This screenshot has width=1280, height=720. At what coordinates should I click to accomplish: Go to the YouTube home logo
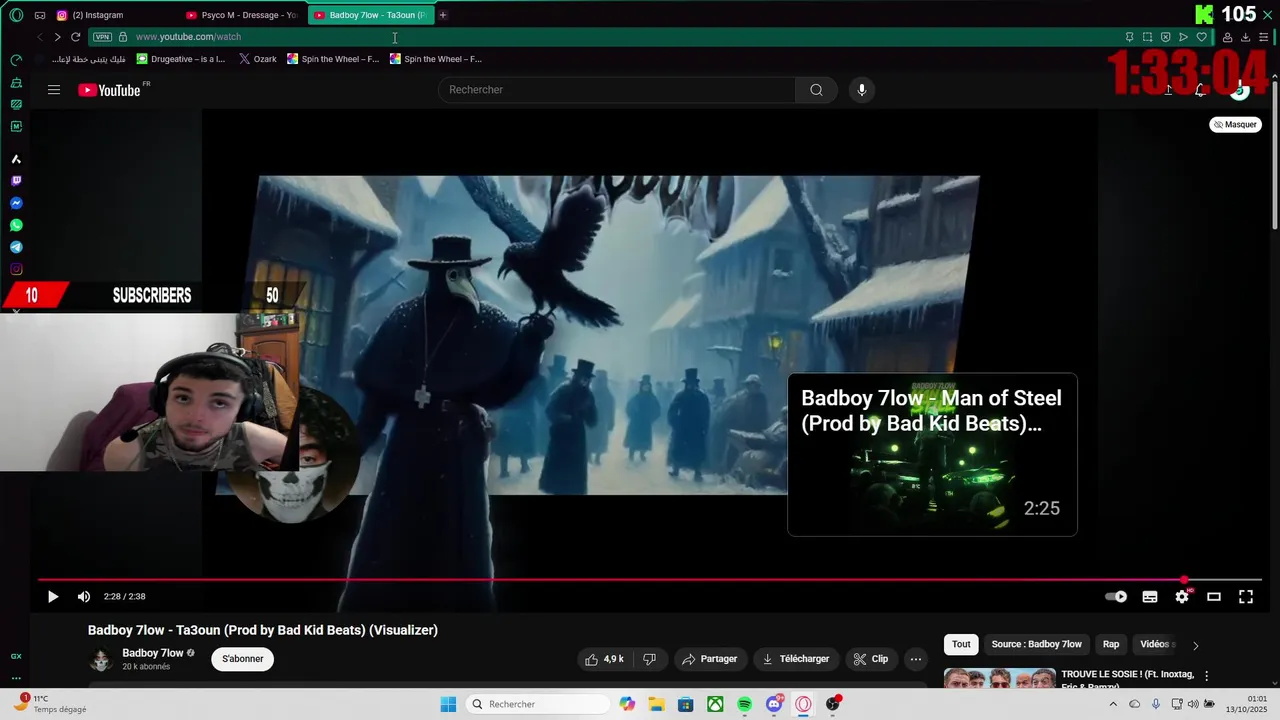pyautogui.click(x=110, y=90)
